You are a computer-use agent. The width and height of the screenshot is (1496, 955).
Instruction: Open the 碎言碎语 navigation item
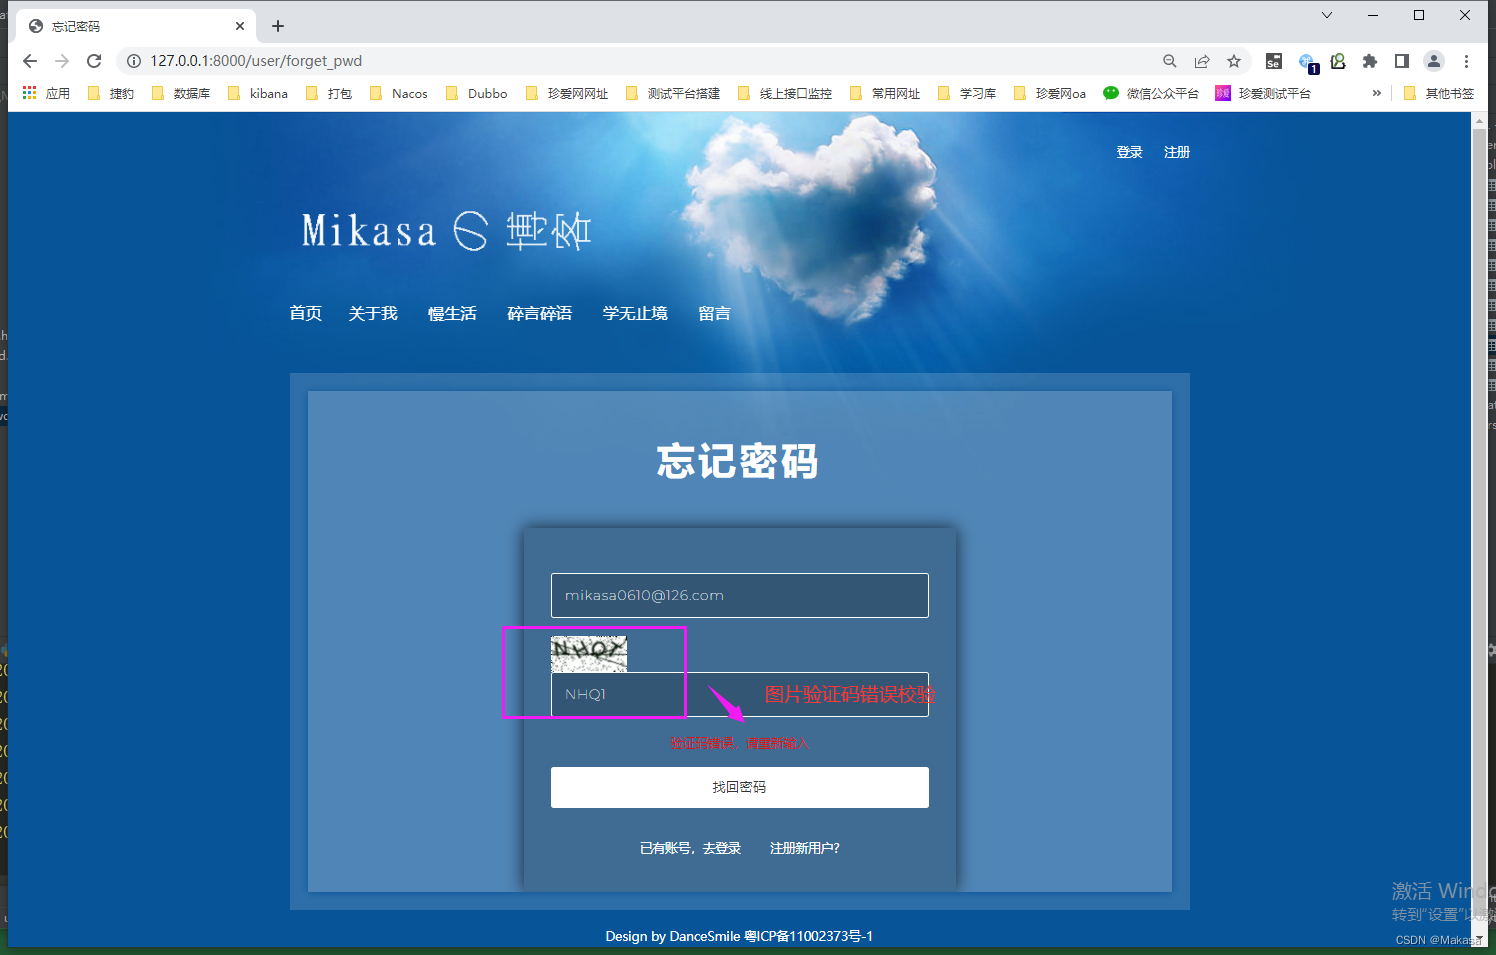click(539, 313)
